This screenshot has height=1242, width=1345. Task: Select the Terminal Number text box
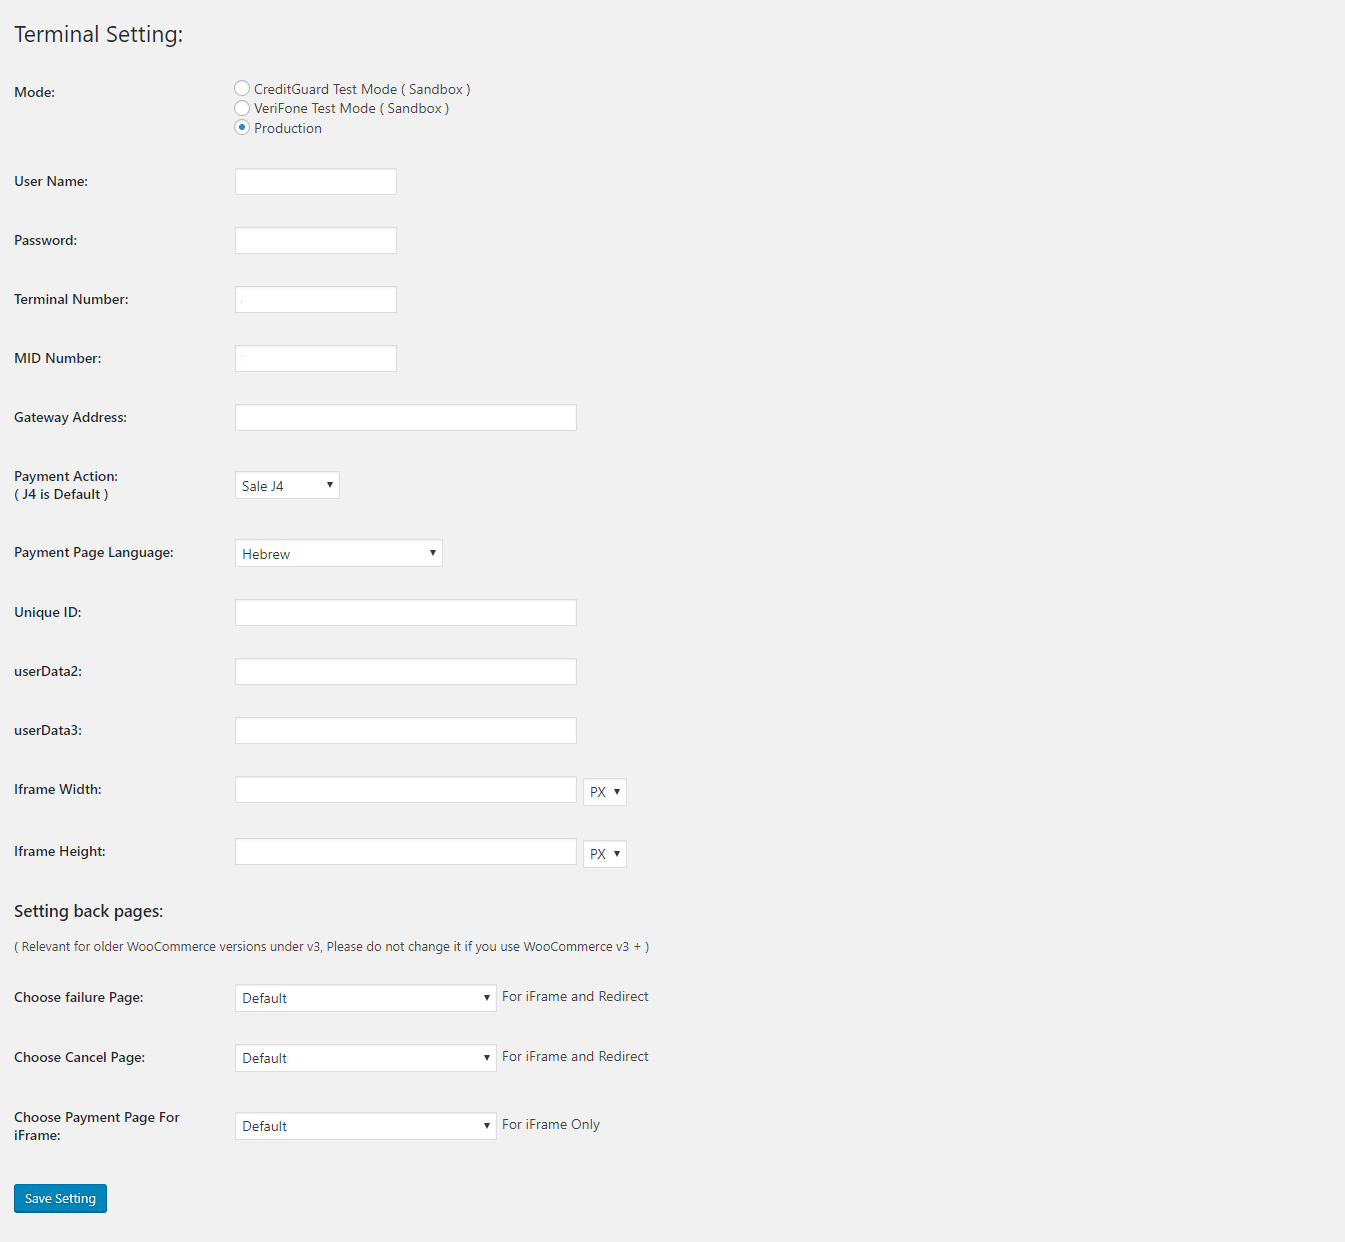tap(316, 300)
